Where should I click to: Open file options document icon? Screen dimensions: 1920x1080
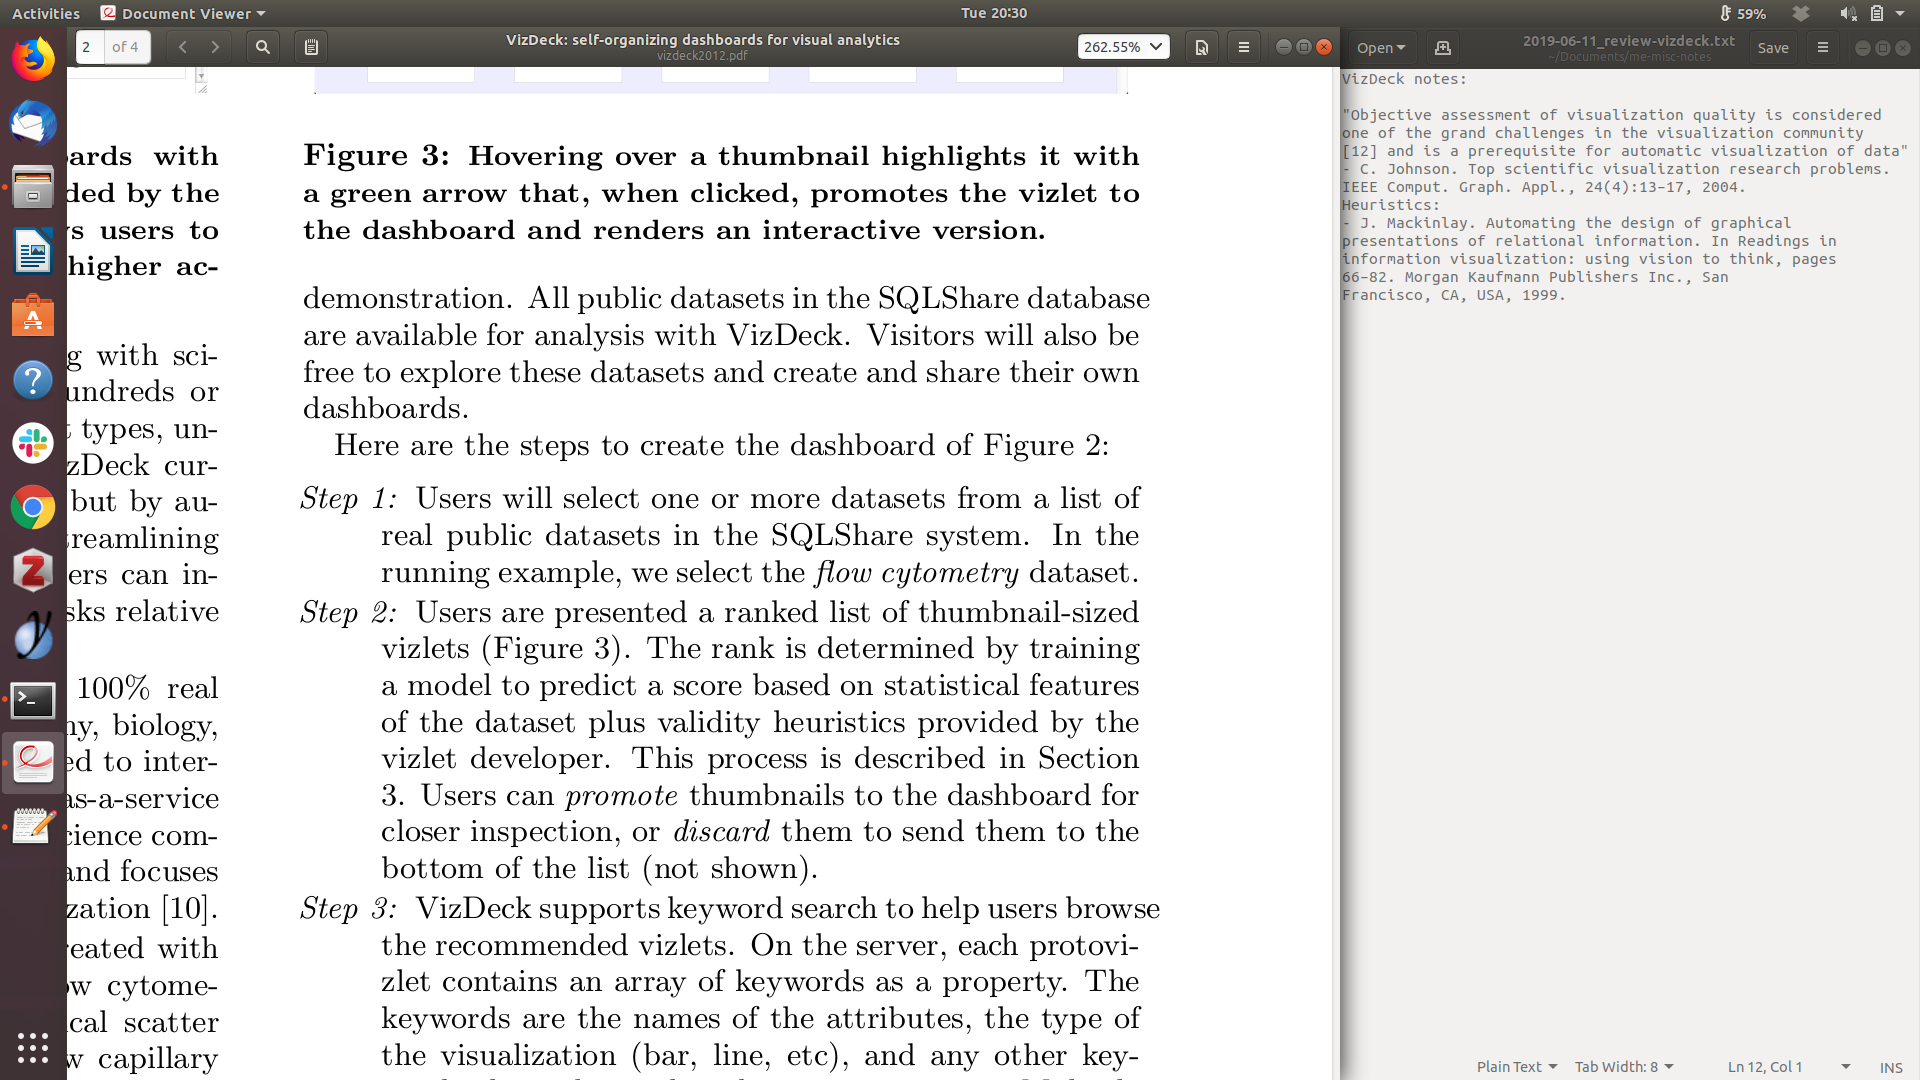click(1201, 47)
